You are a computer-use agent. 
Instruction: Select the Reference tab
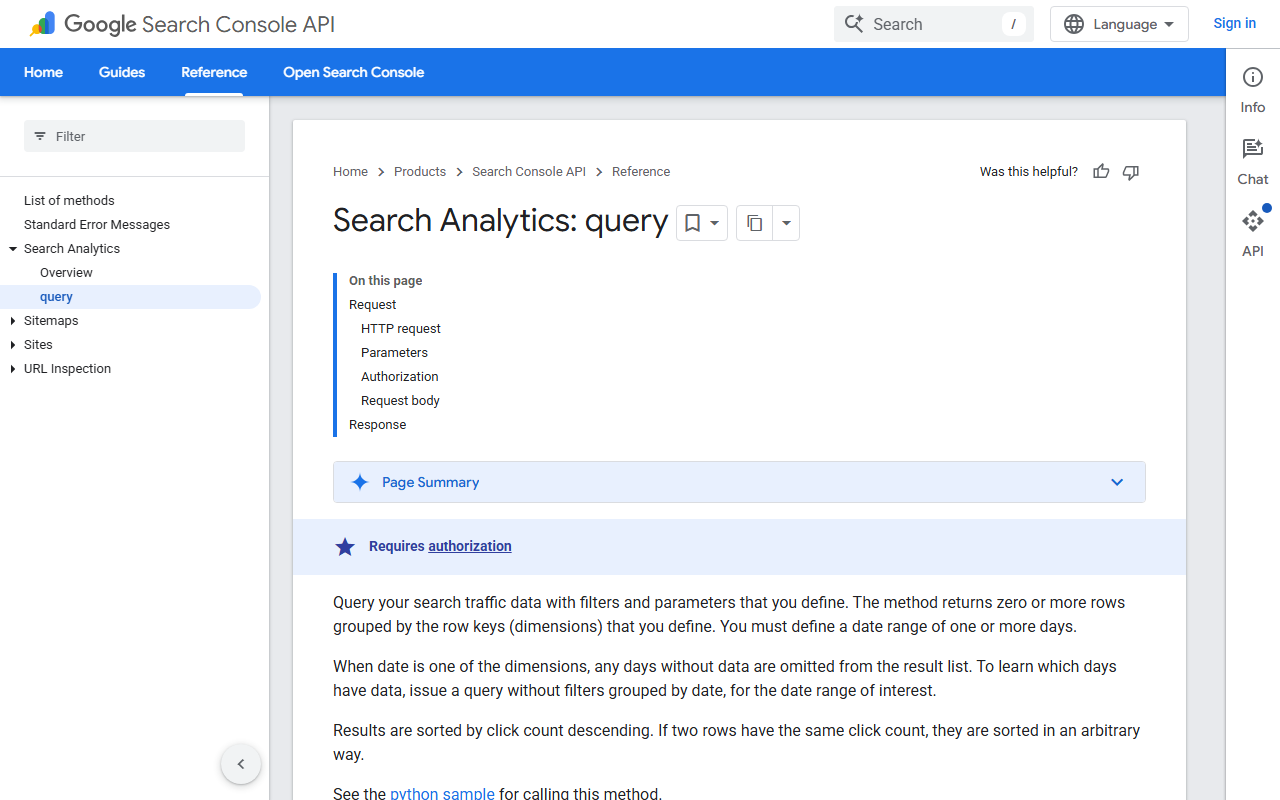click(x=214, y=72)
